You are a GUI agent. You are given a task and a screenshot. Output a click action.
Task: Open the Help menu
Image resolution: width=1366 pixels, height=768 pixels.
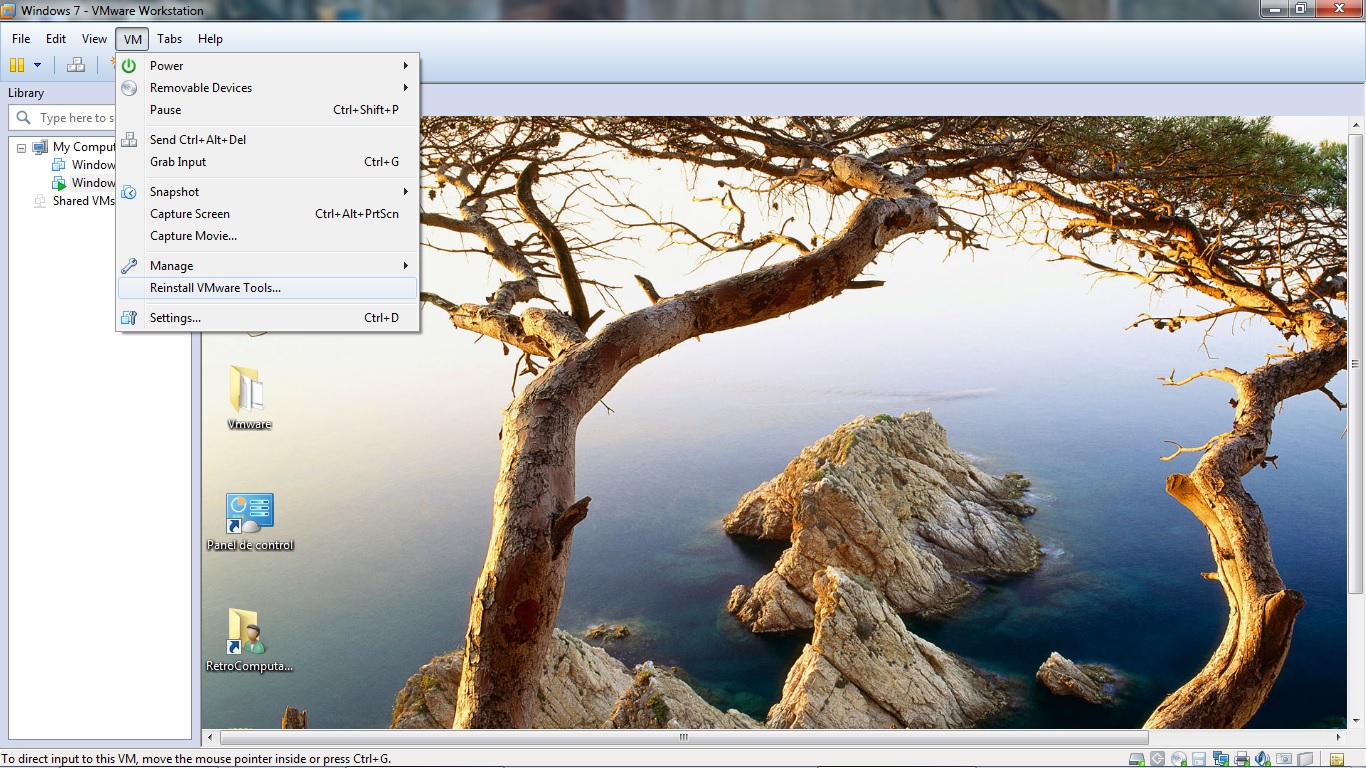point(210,39)
